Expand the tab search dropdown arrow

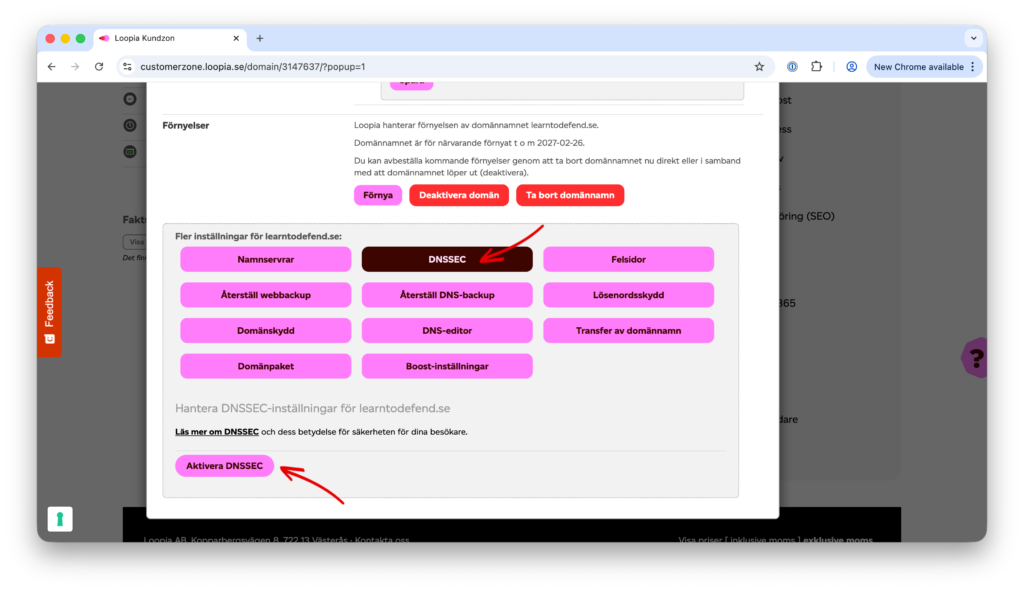972,38
